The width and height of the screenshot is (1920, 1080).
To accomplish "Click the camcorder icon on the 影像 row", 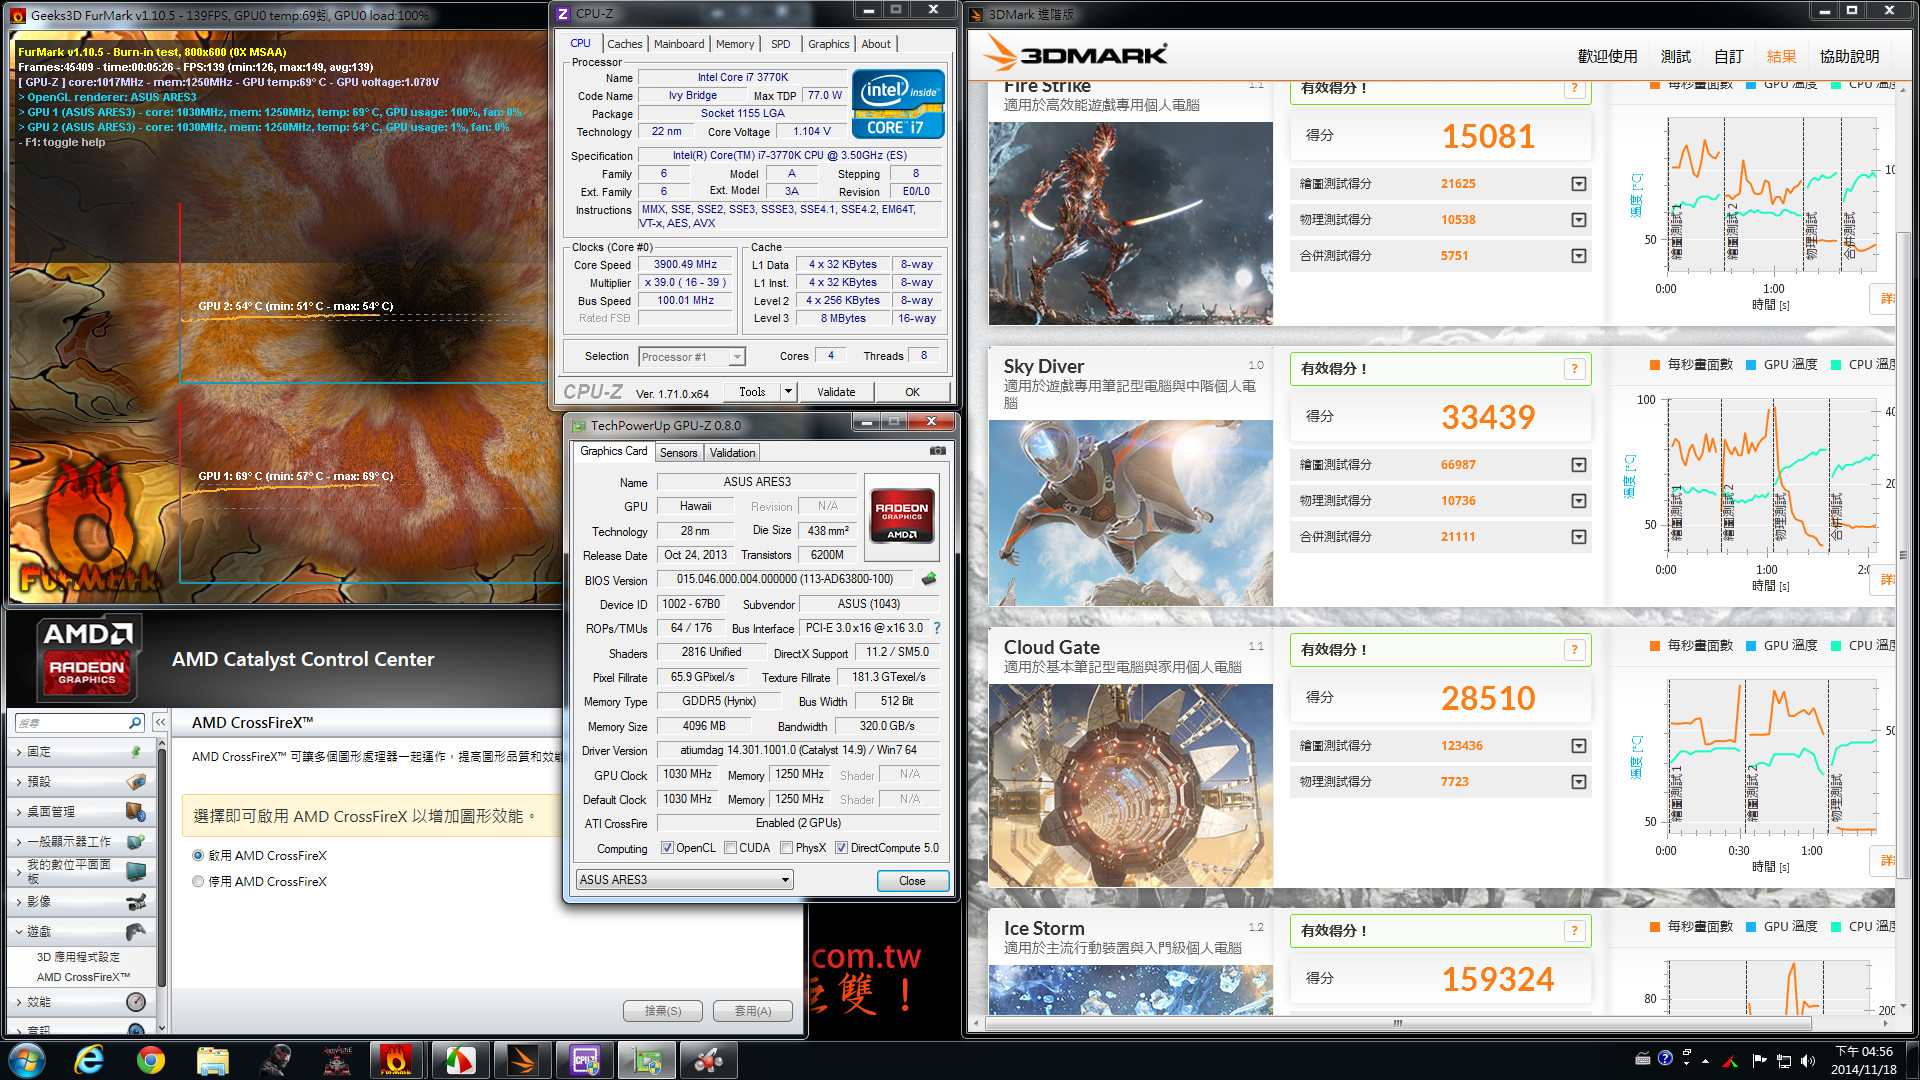I will tap(136, 902).
